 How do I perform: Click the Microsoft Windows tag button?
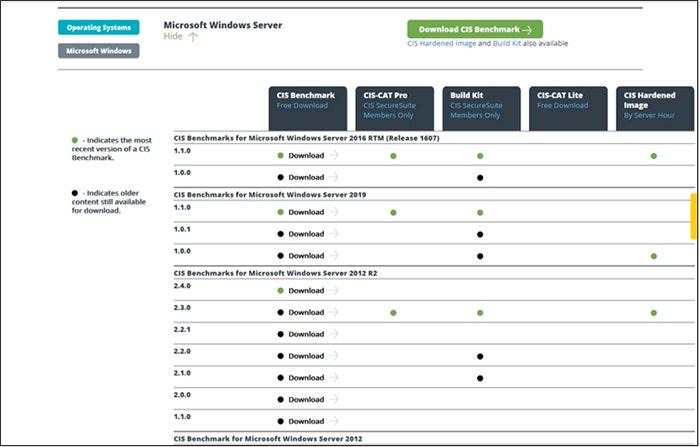coord(99,51)
